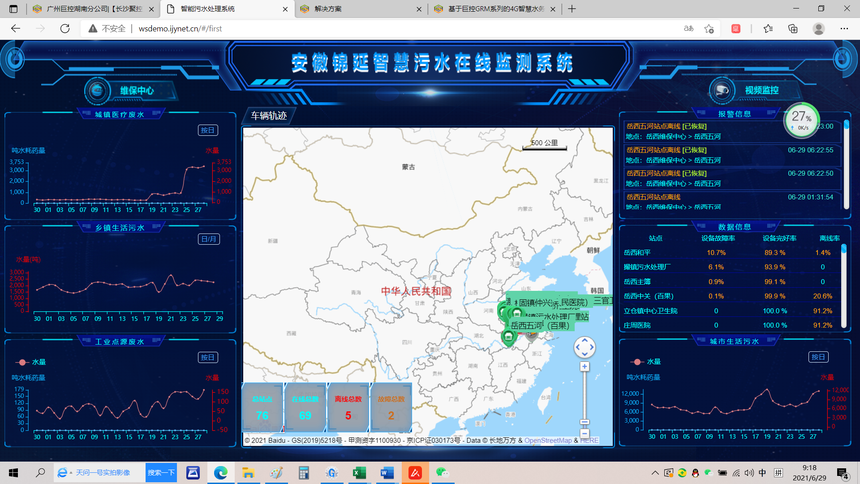Zoom out with the map minus button
The image size is (860, 484).
pos(585,434)
